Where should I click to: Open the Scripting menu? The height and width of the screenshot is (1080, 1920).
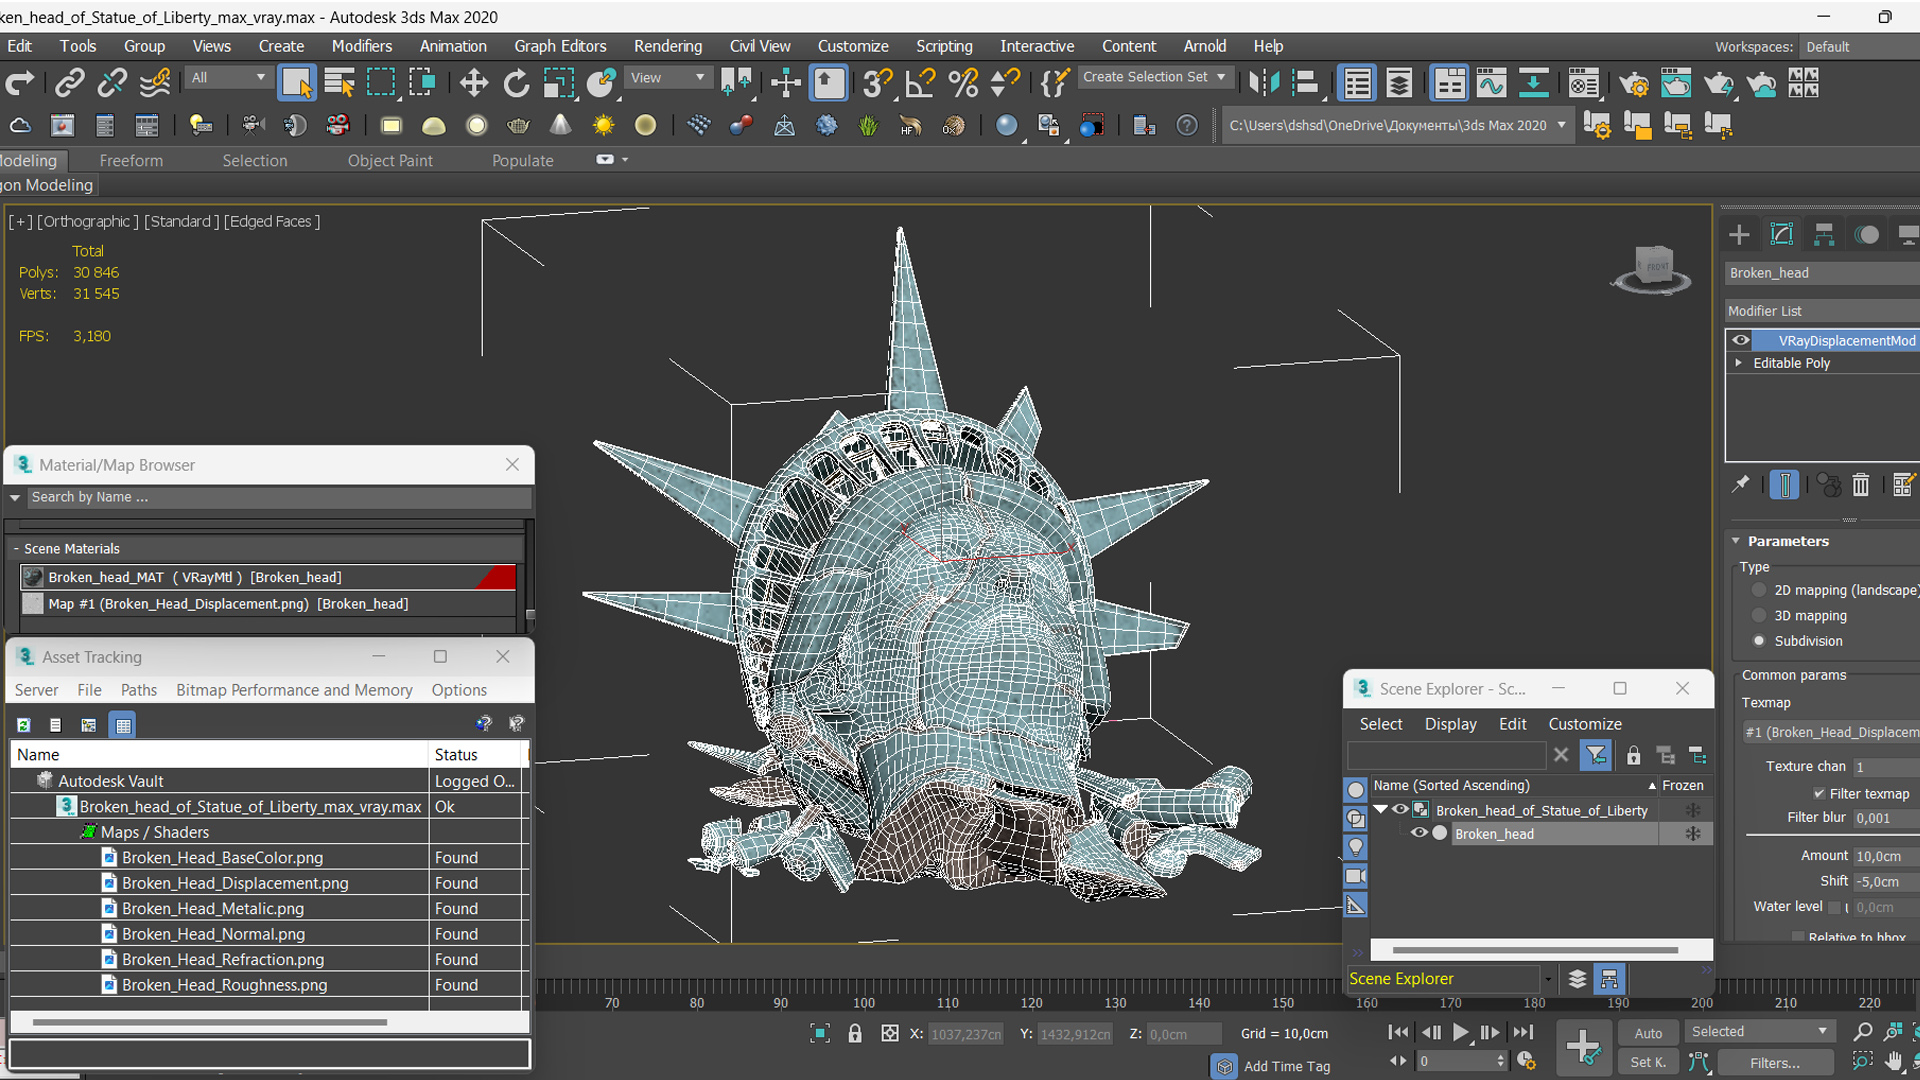(x=944, y=46)
